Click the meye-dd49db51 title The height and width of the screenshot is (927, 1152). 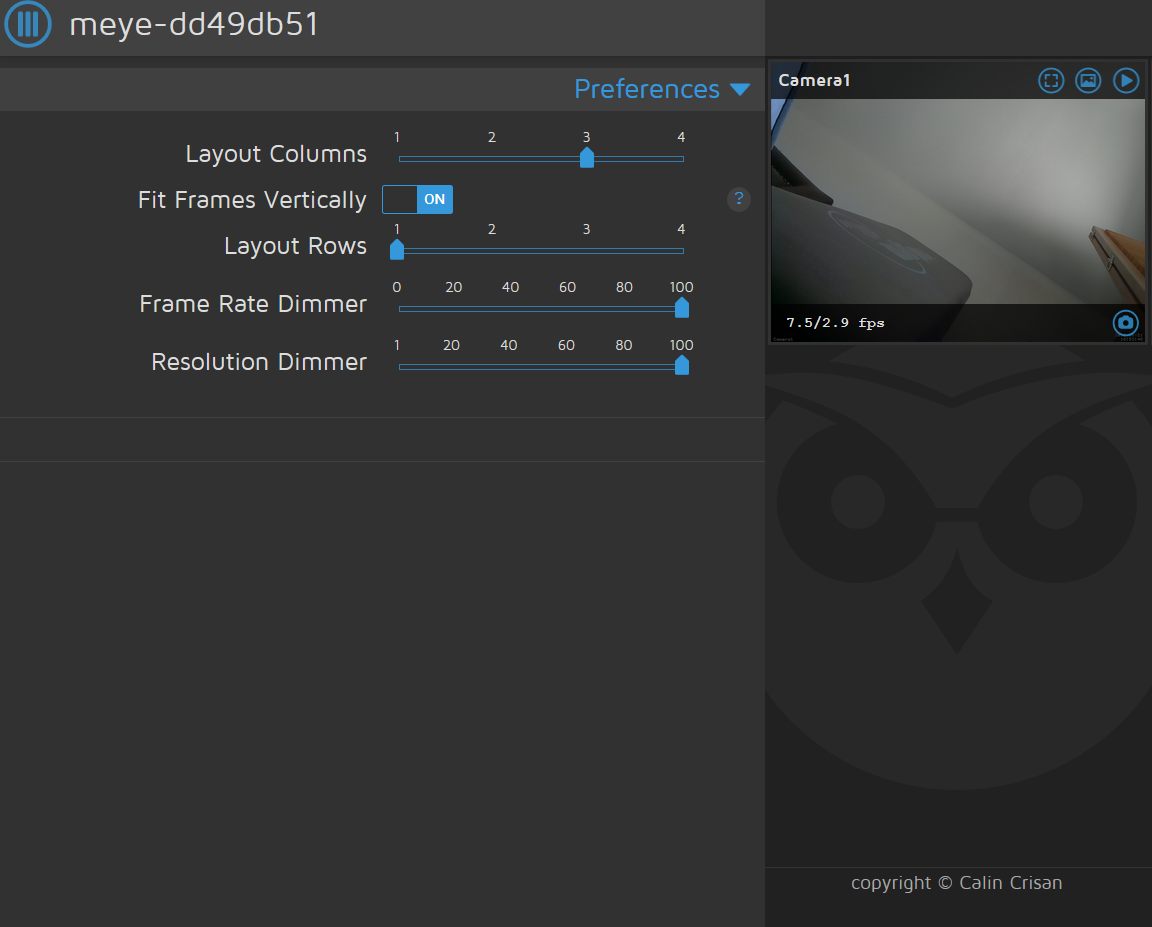pyautogui.click(x=193, y=25)
